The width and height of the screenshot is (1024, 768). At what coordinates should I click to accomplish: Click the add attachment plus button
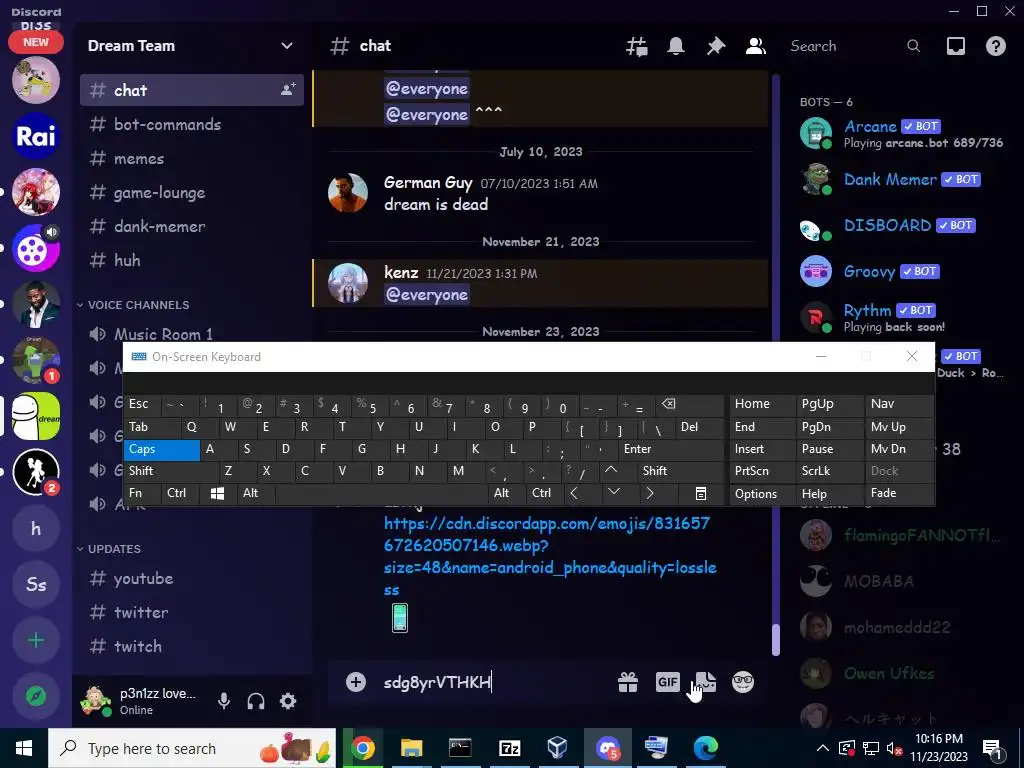[x=356, y=682]
